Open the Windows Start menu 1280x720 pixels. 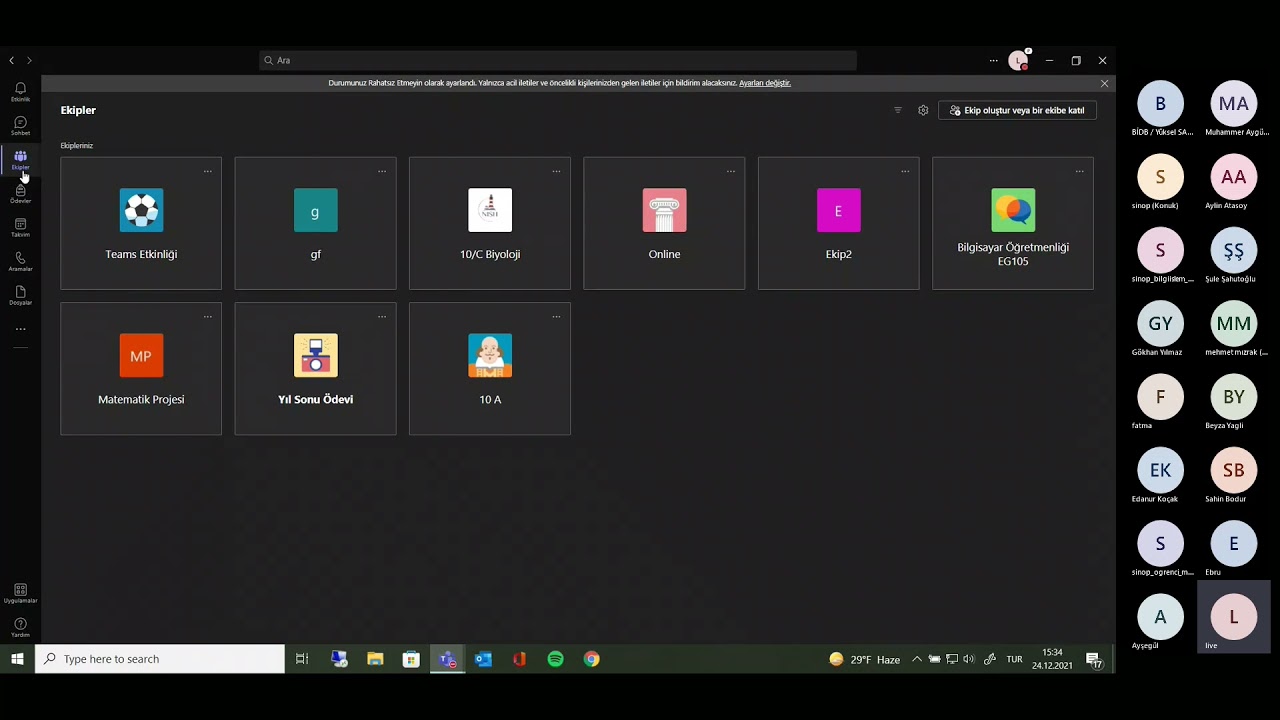pos(17,659)
